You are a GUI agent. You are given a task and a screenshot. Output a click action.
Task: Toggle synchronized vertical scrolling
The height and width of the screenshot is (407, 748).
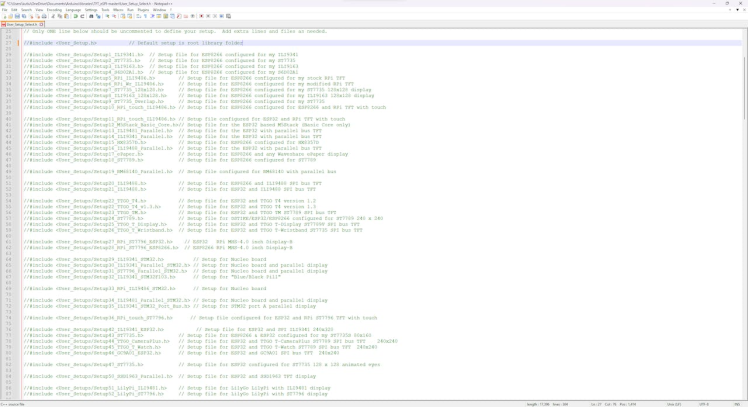click(x=123, y=16)
